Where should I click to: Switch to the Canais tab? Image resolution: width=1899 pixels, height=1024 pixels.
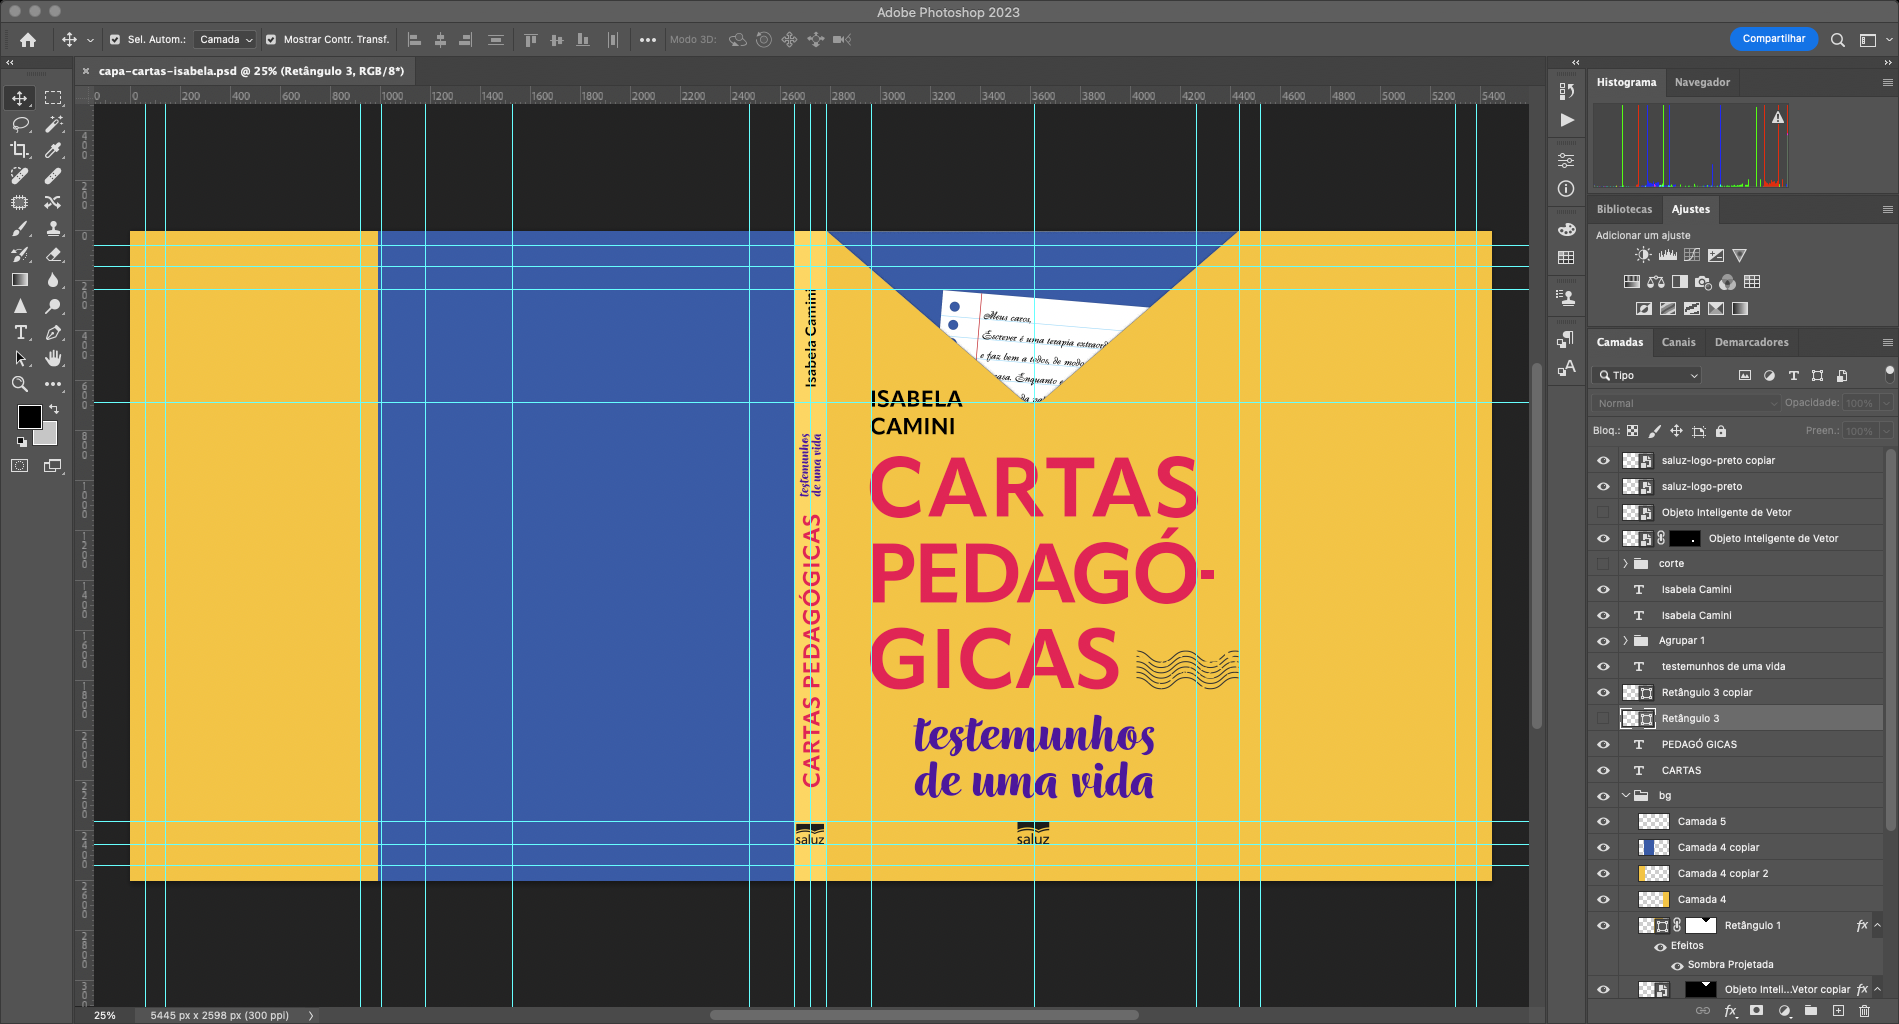click(x=1678, y=342)
